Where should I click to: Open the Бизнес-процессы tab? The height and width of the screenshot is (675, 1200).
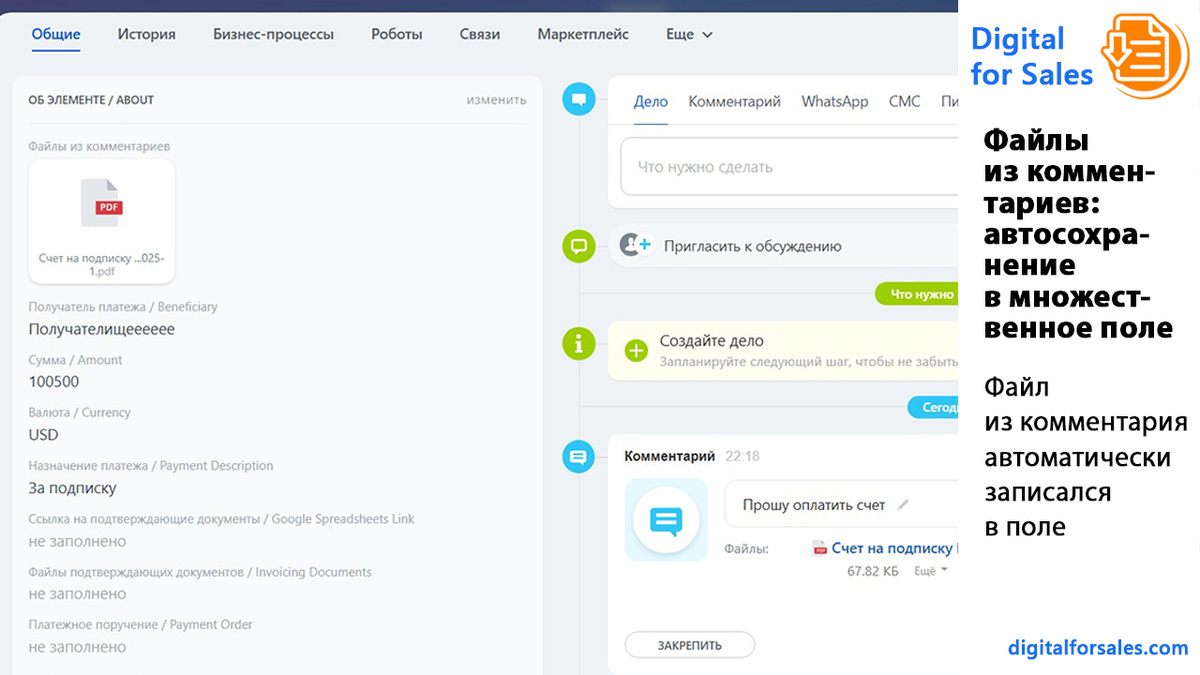[x=273, y=34]
